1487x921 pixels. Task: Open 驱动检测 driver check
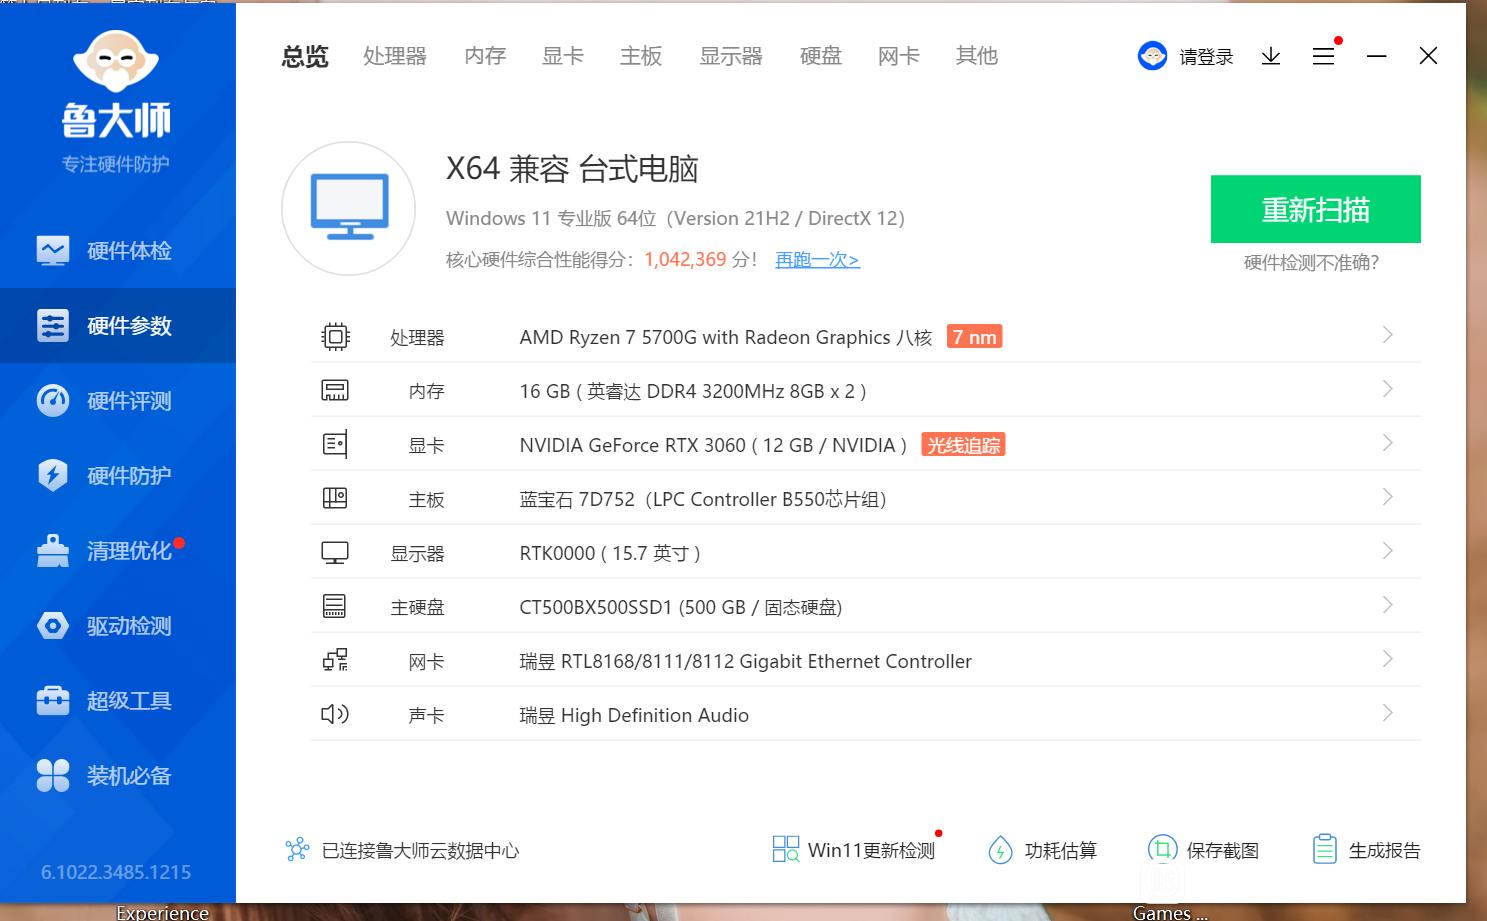(118, 626)
